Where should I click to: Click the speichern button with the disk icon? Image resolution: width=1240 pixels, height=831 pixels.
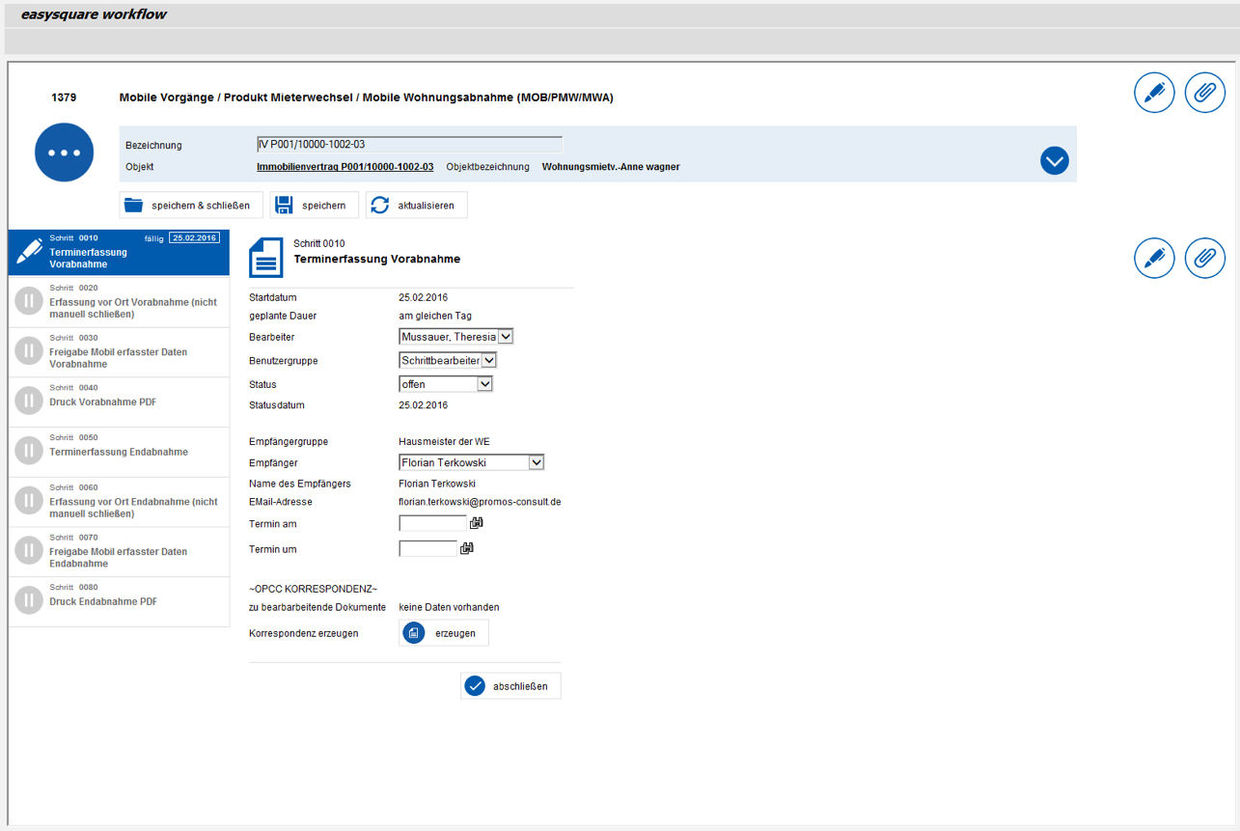tap(313, 205)
